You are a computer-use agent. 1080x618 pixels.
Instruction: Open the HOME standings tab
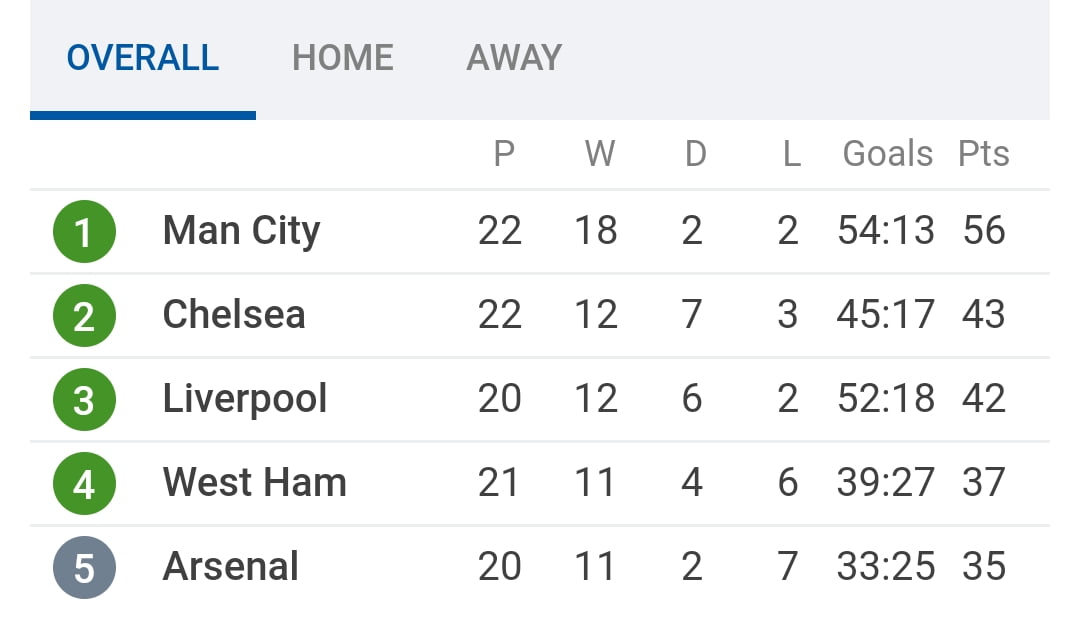(343, 57)
